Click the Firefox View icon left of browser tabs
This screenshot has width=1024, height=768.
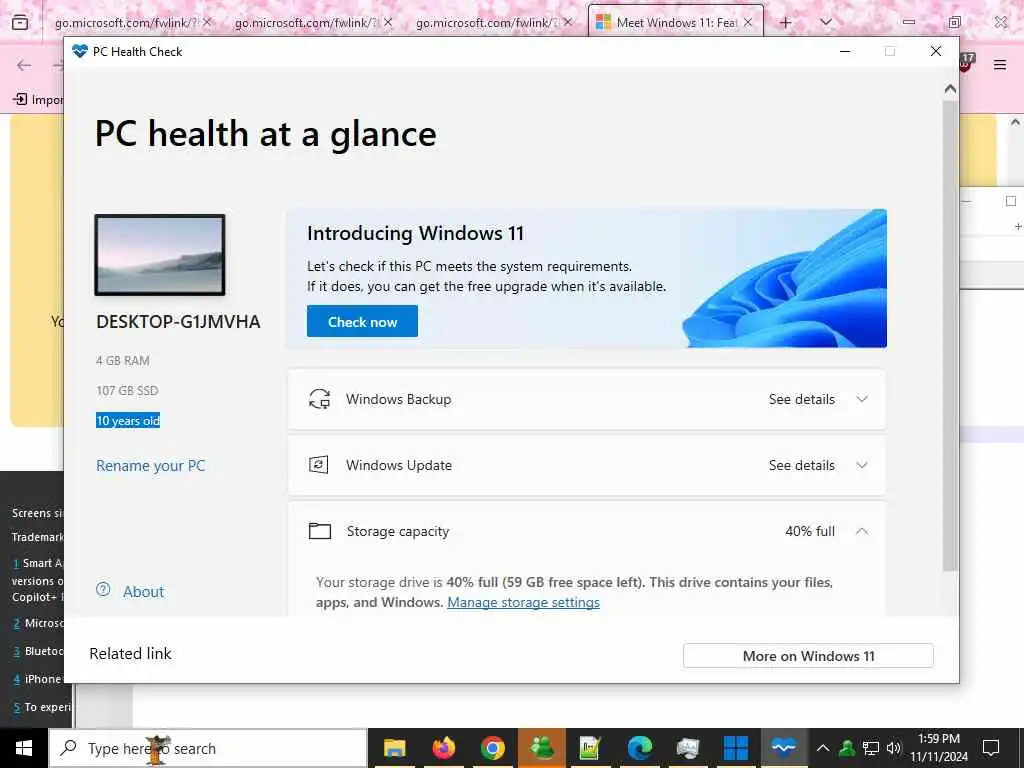(x=20, y=22)
